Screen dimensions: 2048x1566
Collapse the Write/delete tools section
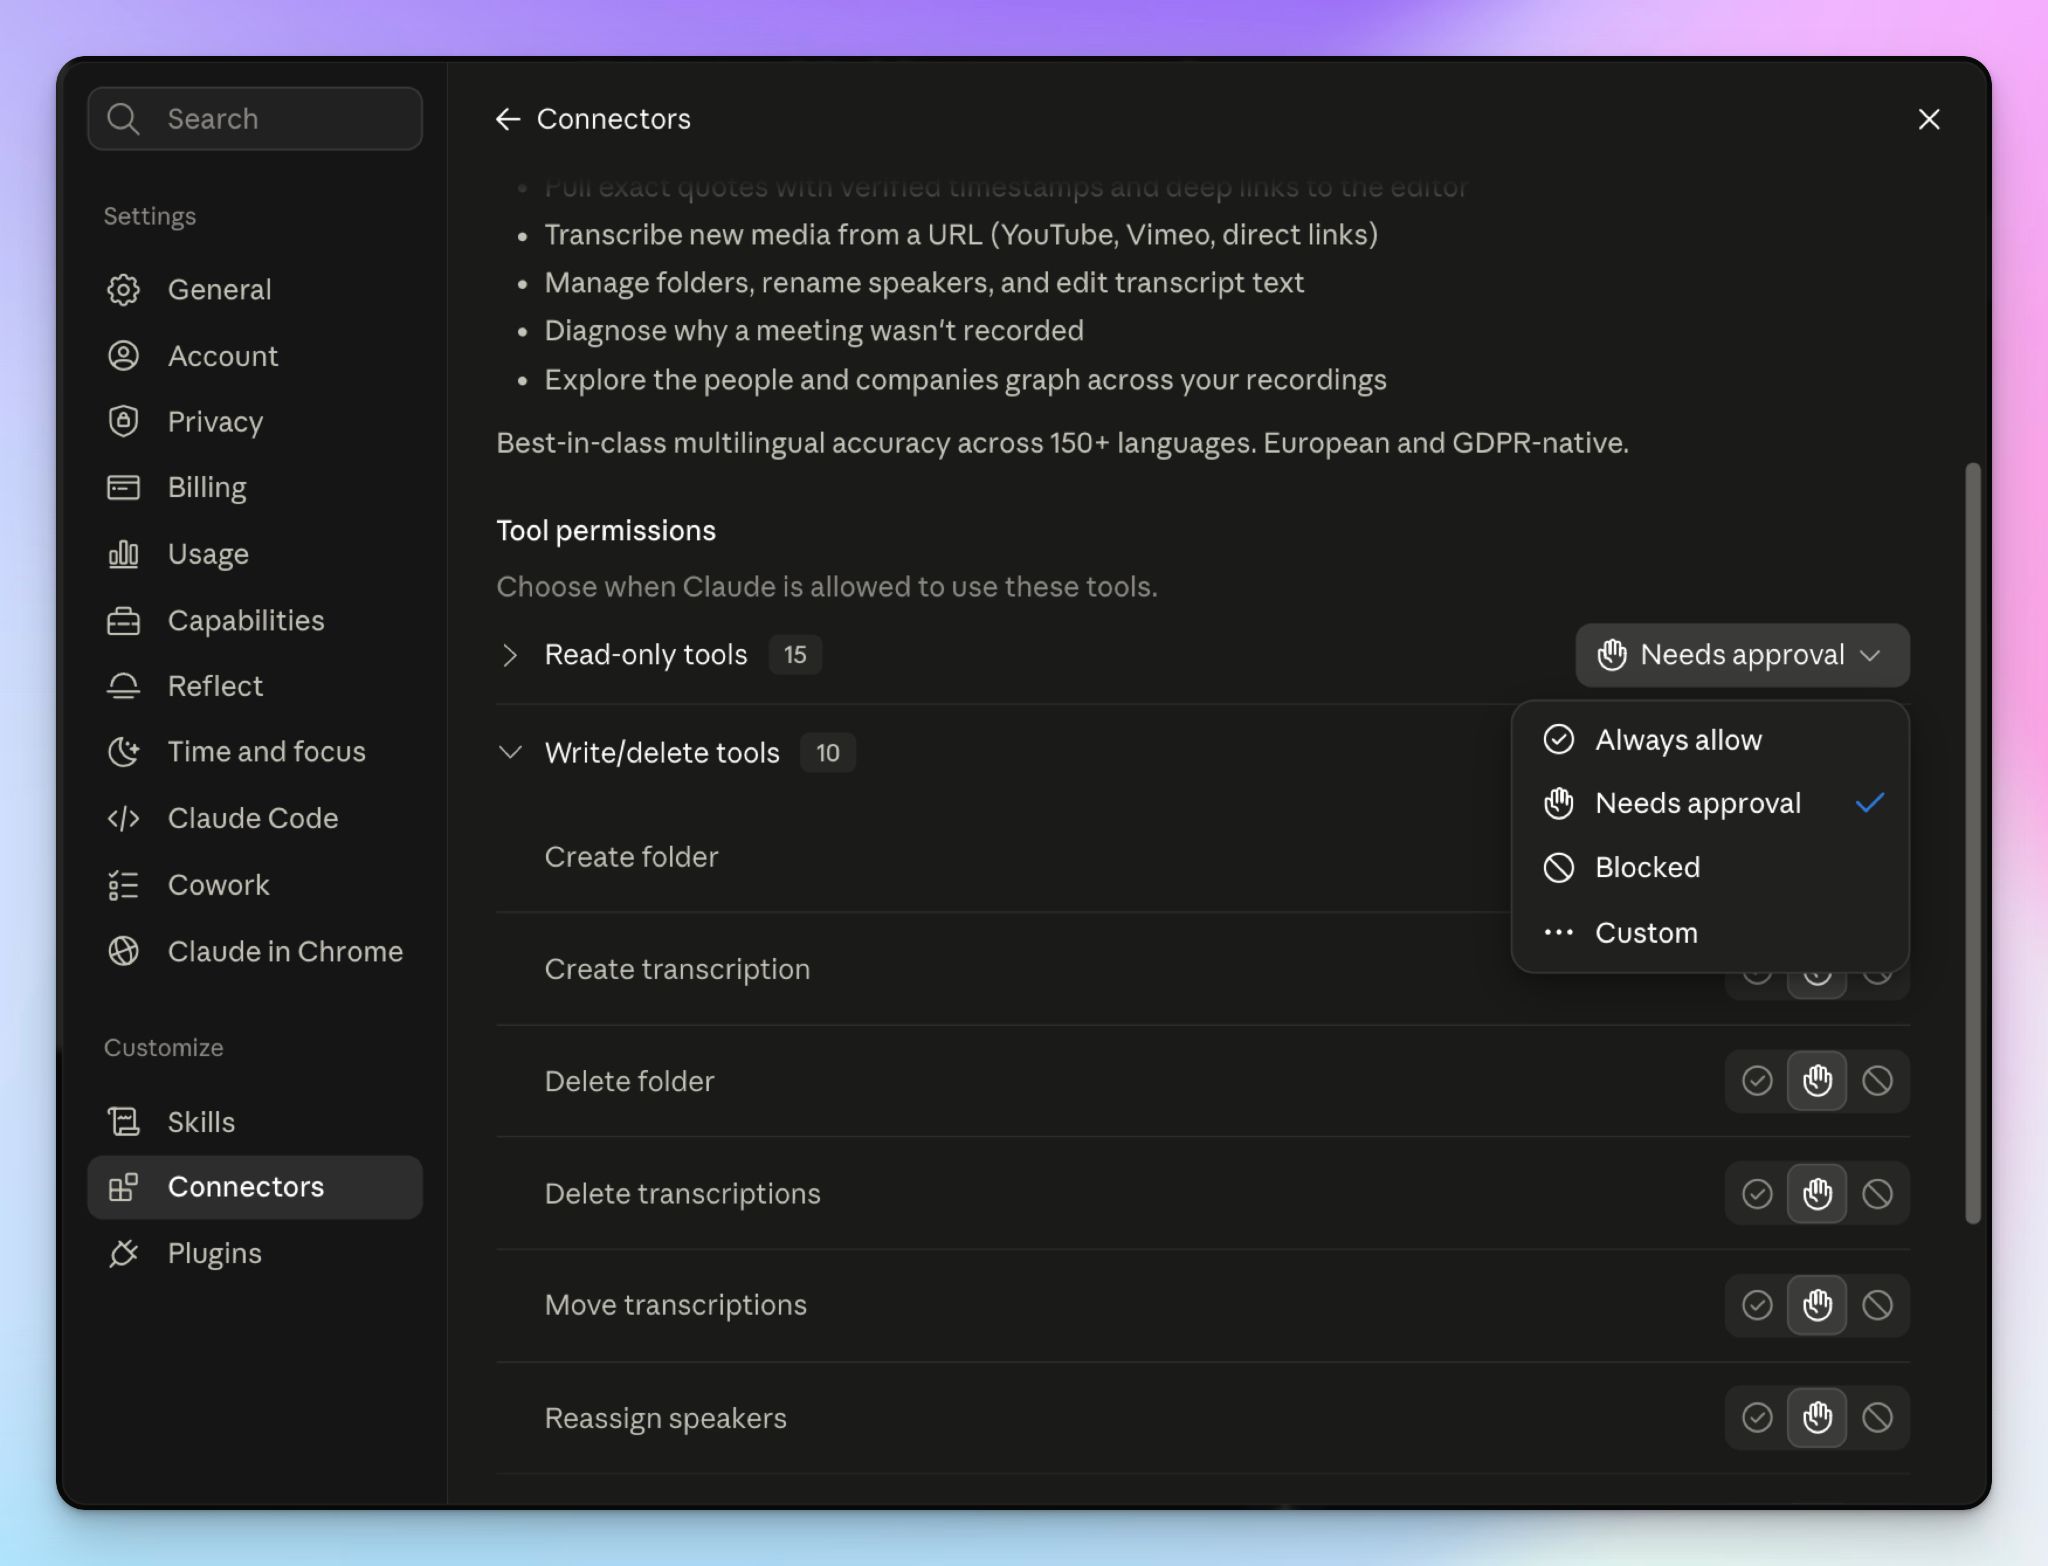pyautogui.click(x=510, y=752)
